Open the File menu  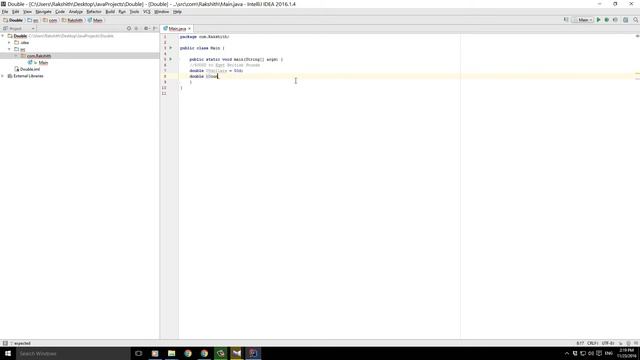coord(5,12)
